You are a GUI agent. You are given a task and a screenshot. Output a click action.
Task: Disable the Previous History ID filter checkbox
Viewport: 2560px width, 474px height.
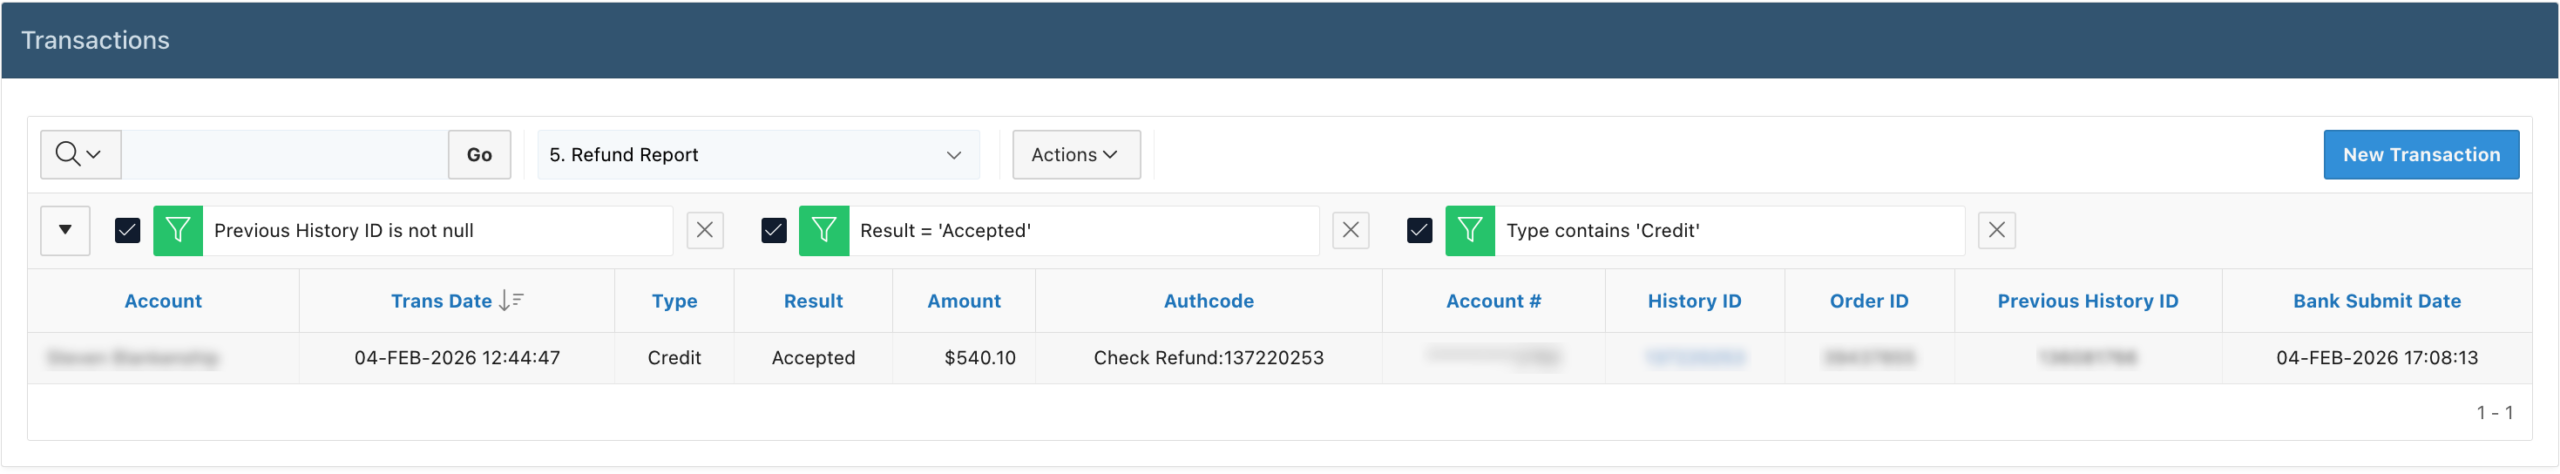click(128, 231)
